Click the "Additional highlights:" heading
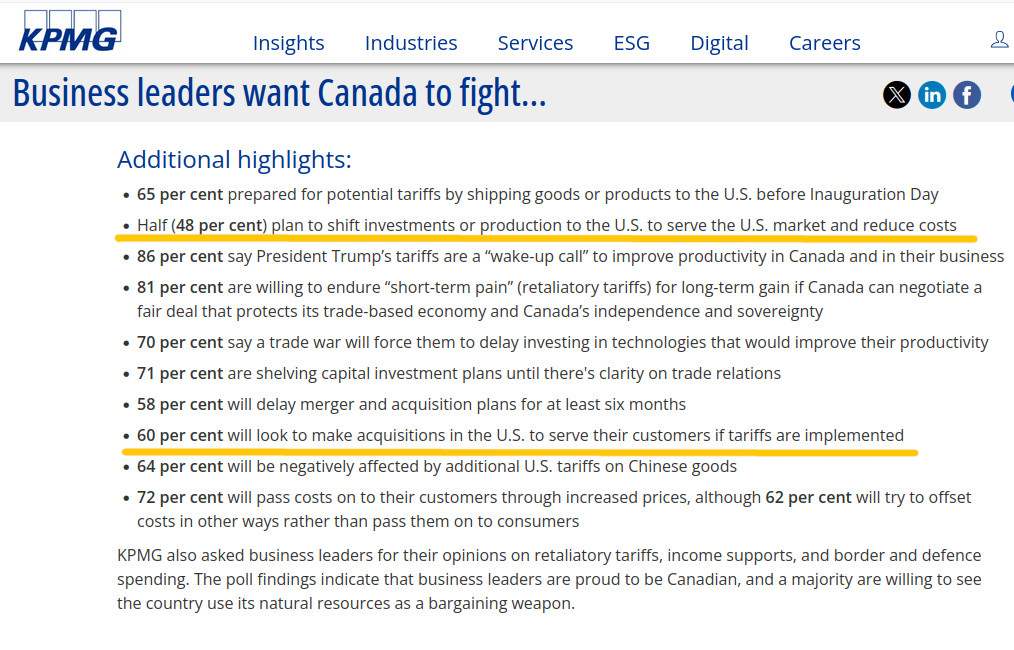This screenshot has width=1014, height=650. pyautogui.click(x=234, y=160)
